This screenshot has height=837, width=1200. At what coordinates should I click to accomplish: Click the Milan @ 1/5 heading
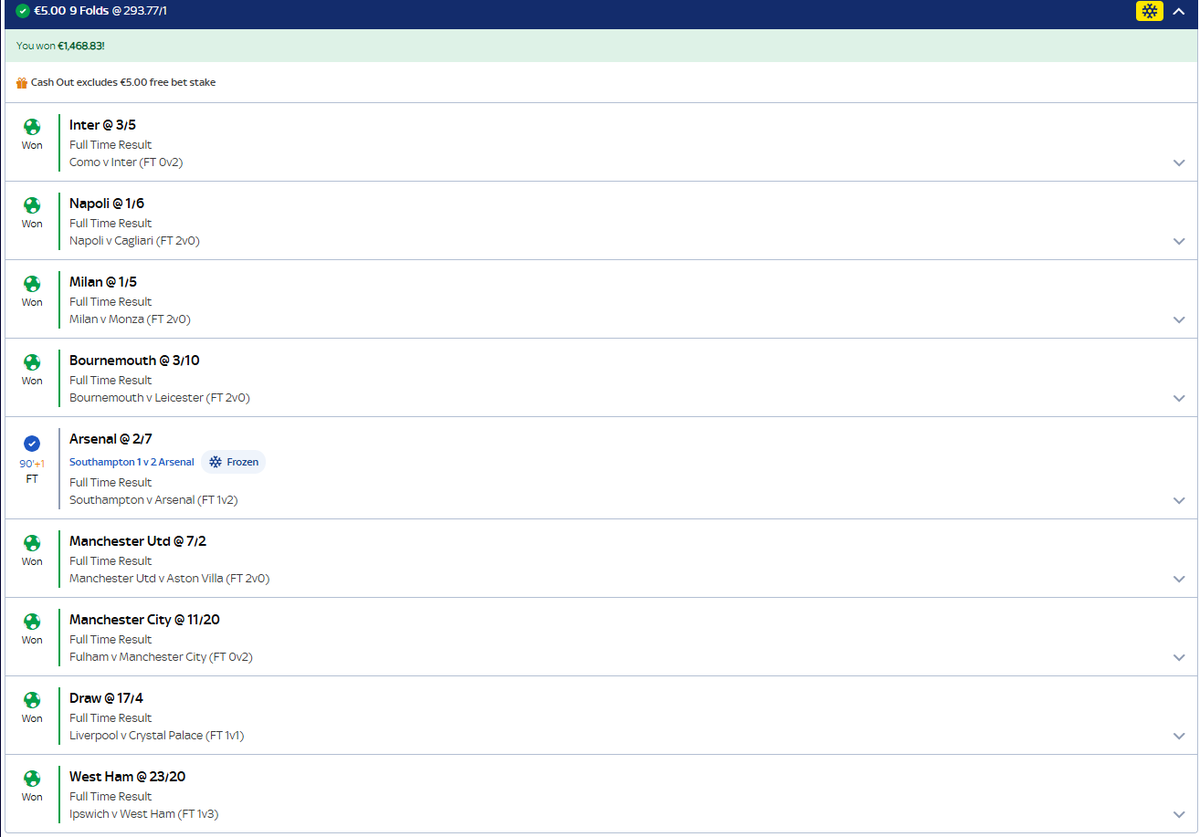(103, 282)
